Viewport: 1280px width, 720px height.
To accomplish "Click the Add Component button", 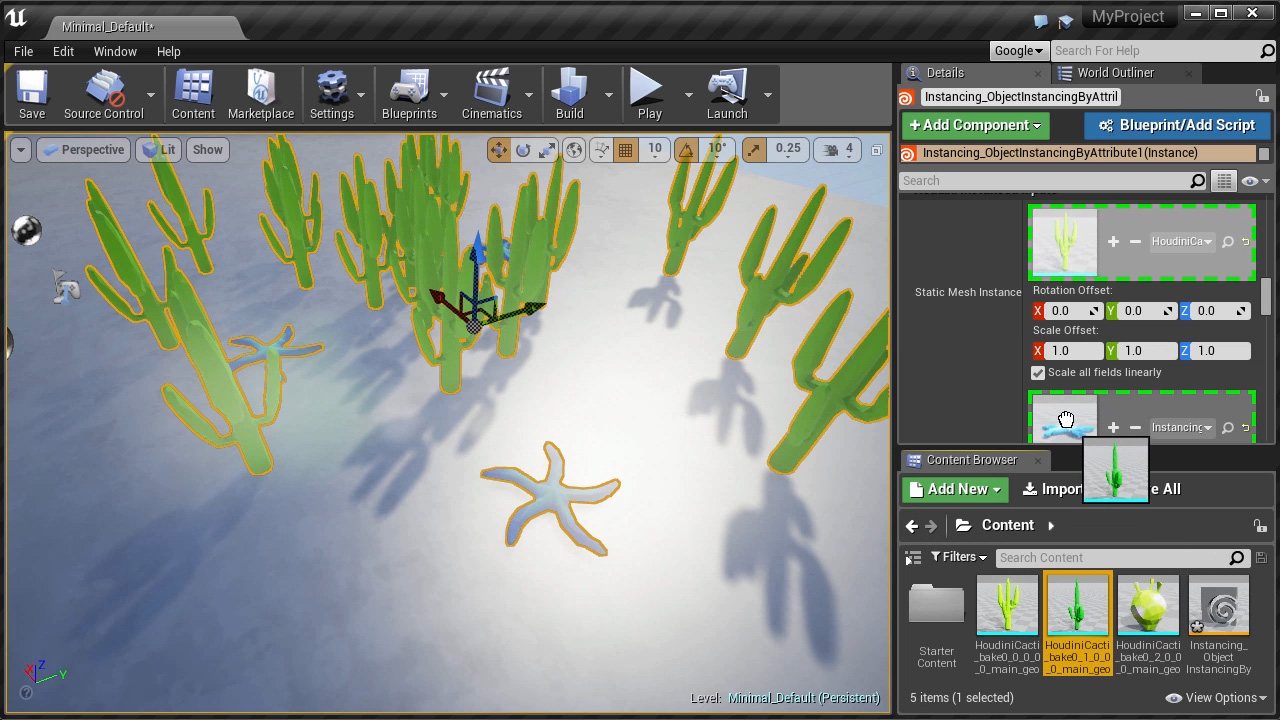I will pos(974,125).
